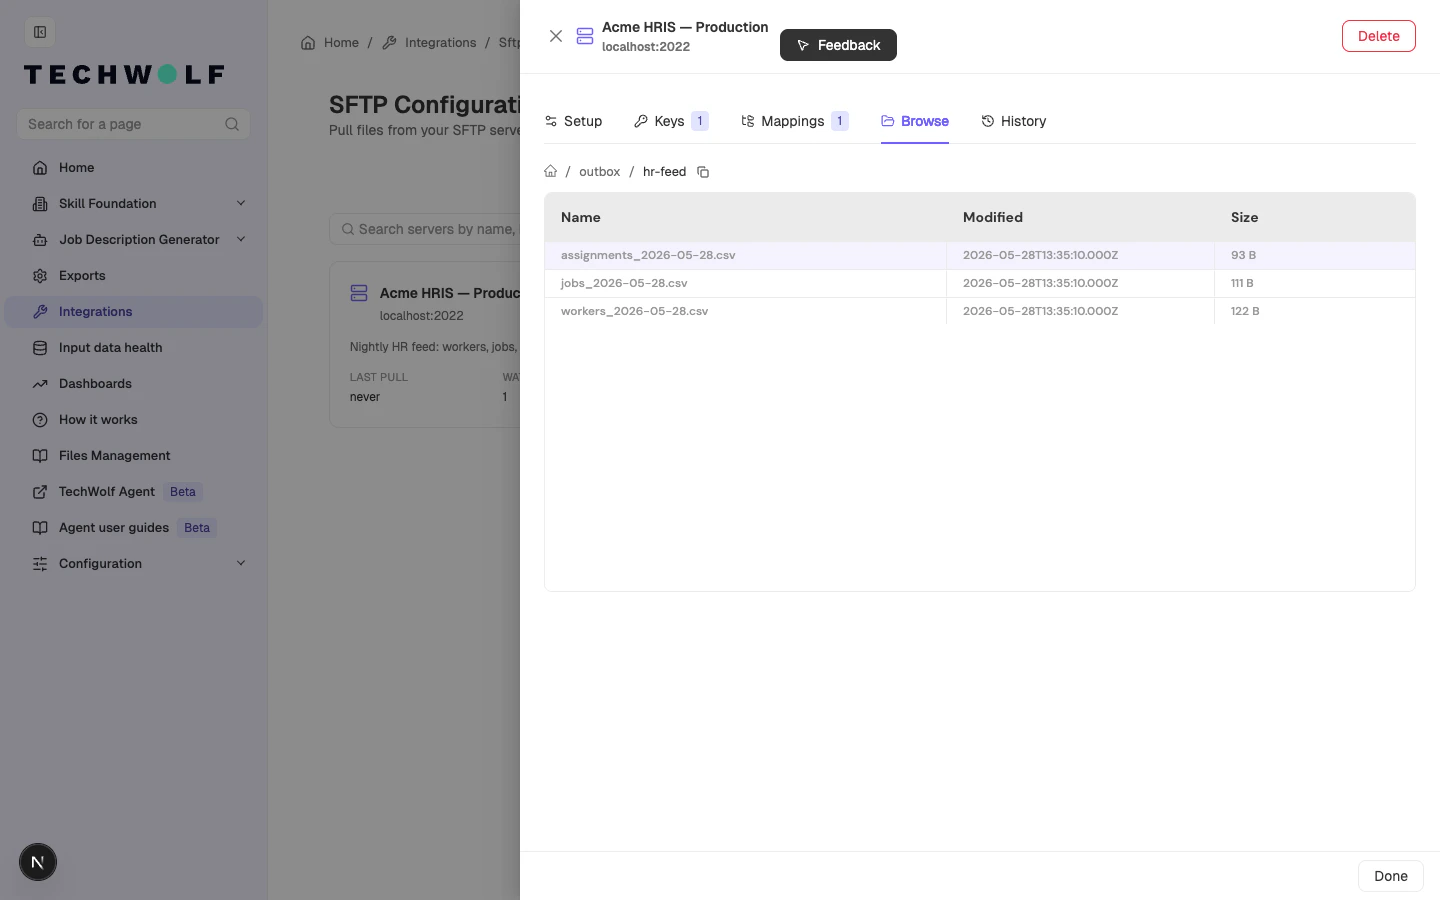View the History tab
Viewport: 1440px width, 900px height.
[1014, 121]
